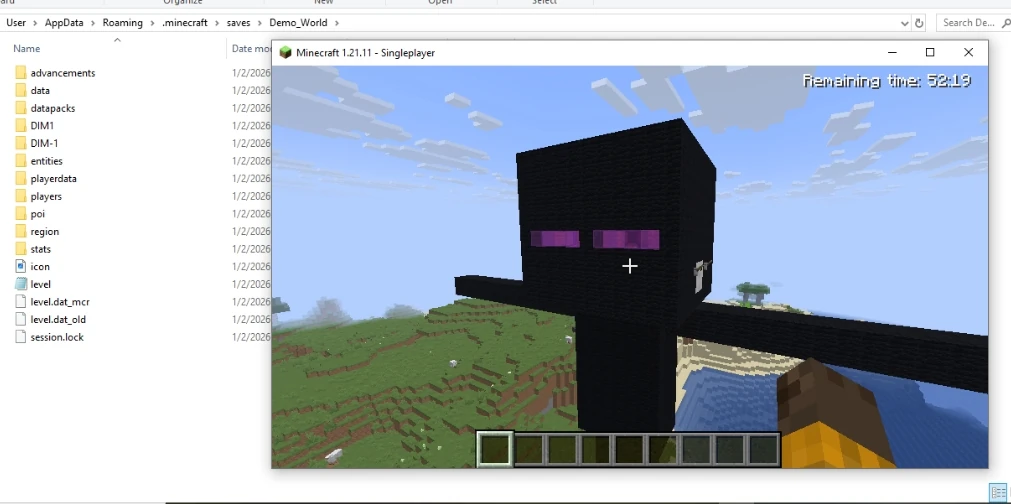Open the advancements folder icon
Image resolution: width=1011 pixels, height=504 pixels.
[x=20, y=73]
